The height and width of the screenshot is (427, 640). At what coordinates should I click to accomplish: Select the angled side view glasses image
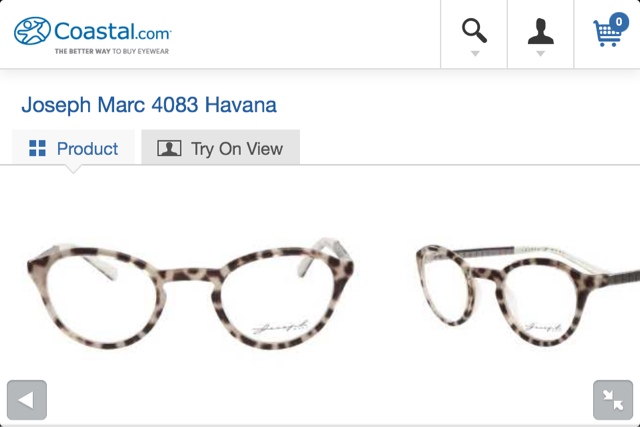[528, 295]
